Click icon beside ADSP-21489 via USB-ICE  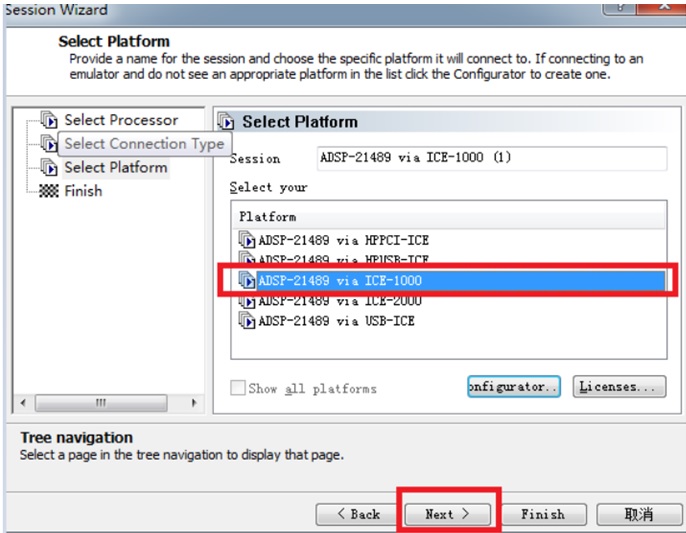coord(247,320)
